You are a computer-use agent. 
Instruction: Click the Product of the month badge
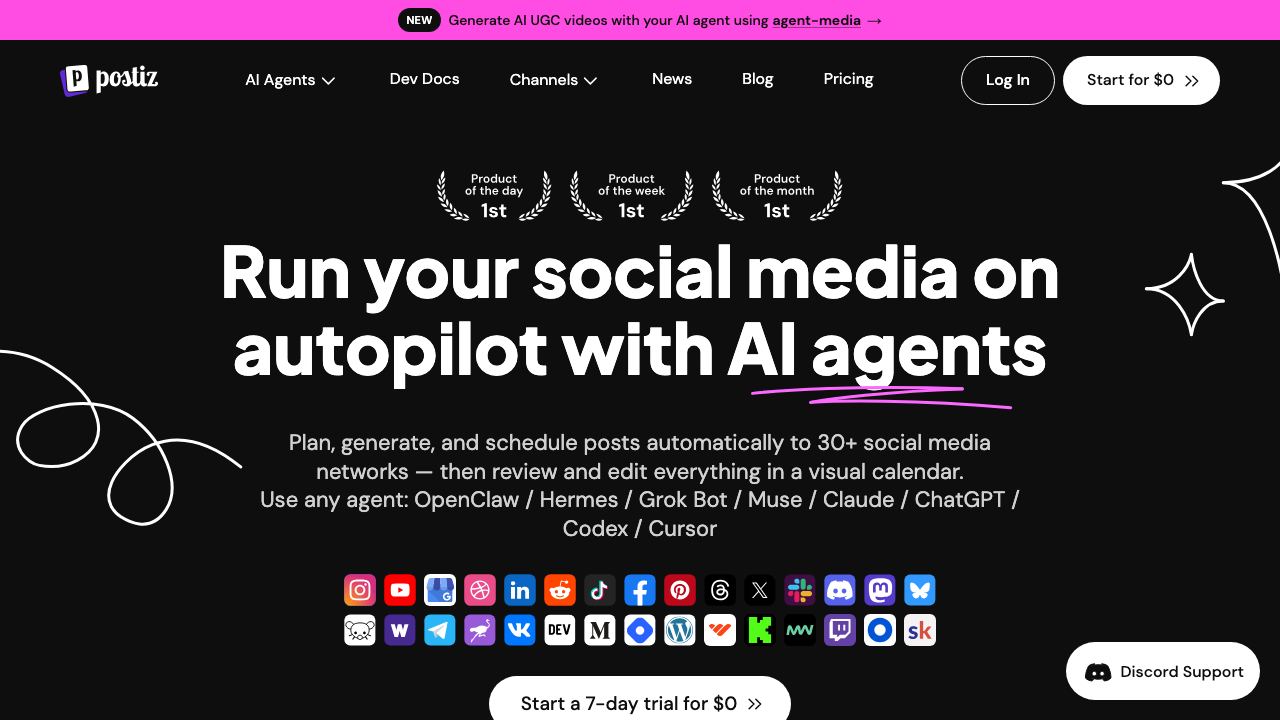click(777, 195)
